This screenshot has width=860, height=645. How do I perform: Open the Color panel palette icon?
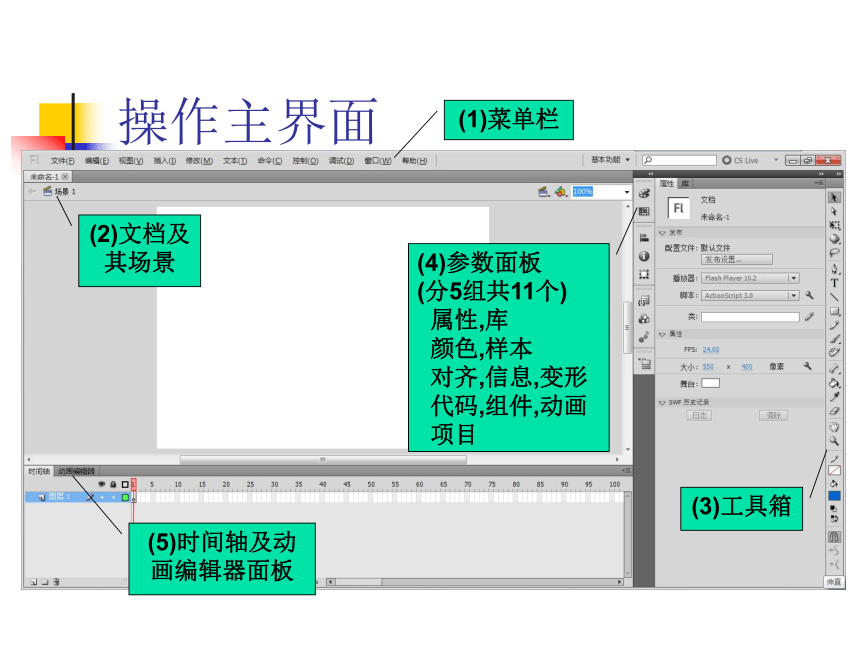644,194
